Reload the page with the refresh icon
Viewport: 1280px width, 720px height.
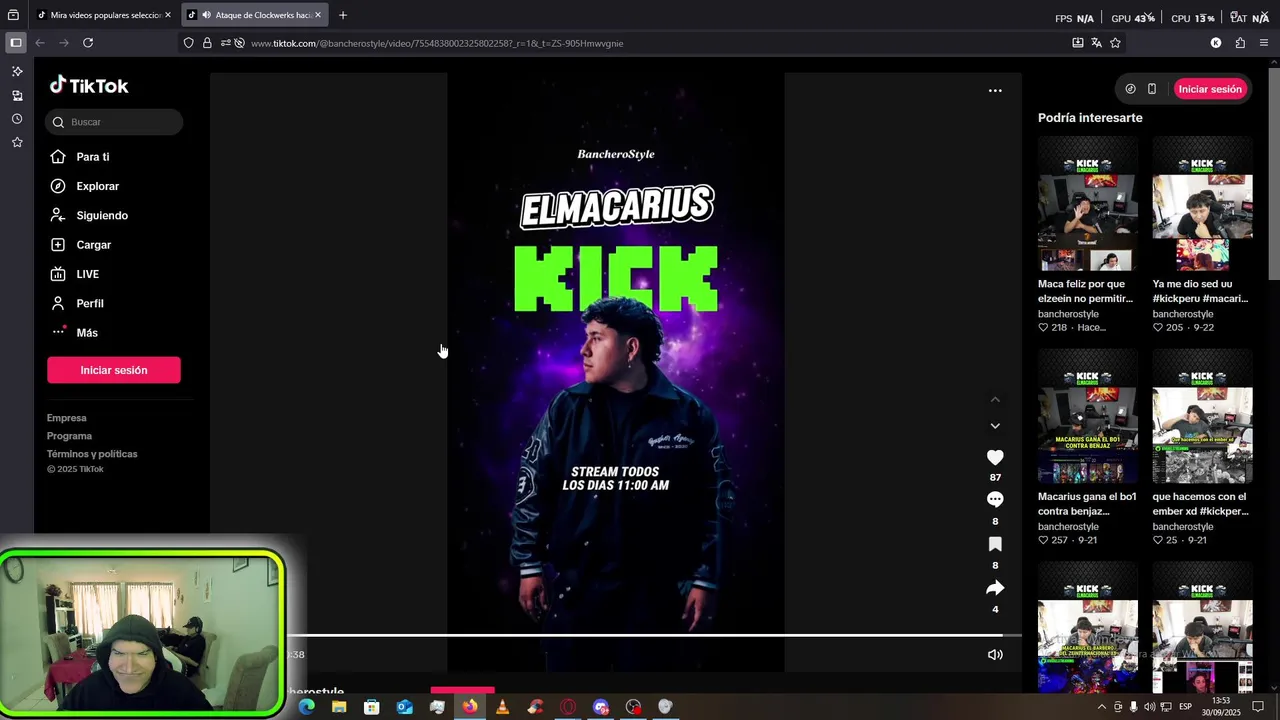tap(88, 43)
